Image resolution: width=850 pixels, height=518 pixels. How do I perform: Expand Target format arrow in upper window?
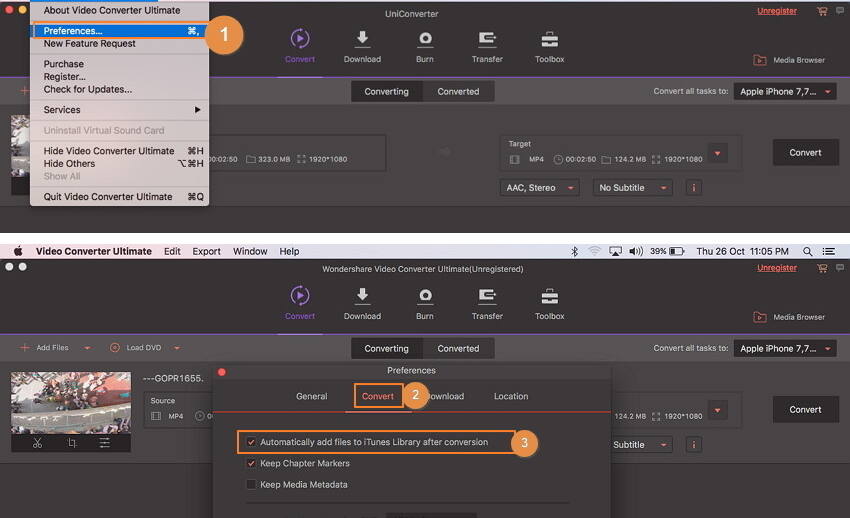pos(718,153)
